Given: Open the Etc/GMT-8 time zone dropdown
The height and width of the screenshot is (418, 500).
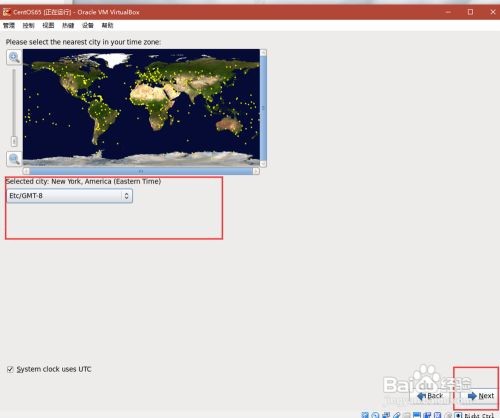Looking at the screenshot, I should click(69, 196).
